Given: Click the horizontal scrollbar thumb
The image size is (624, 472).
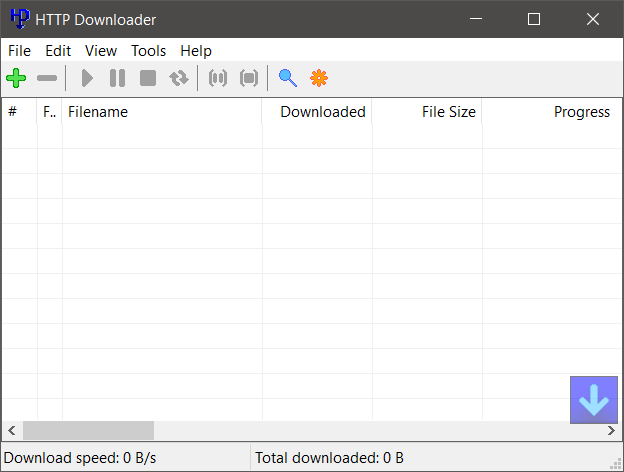Looking at the screenshot, I should [x=88, y=431].
